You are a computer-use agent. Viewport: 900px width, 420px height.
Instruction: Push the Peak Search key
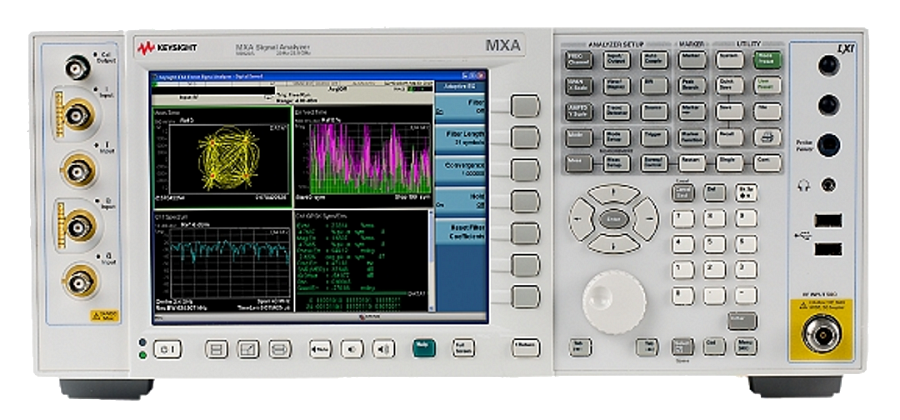[691, 86]
